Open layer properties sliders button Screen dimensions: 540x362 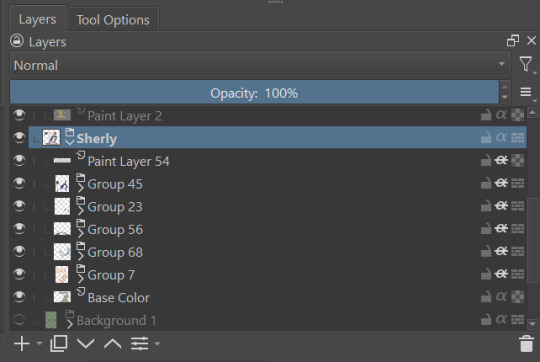pos(139,343)
